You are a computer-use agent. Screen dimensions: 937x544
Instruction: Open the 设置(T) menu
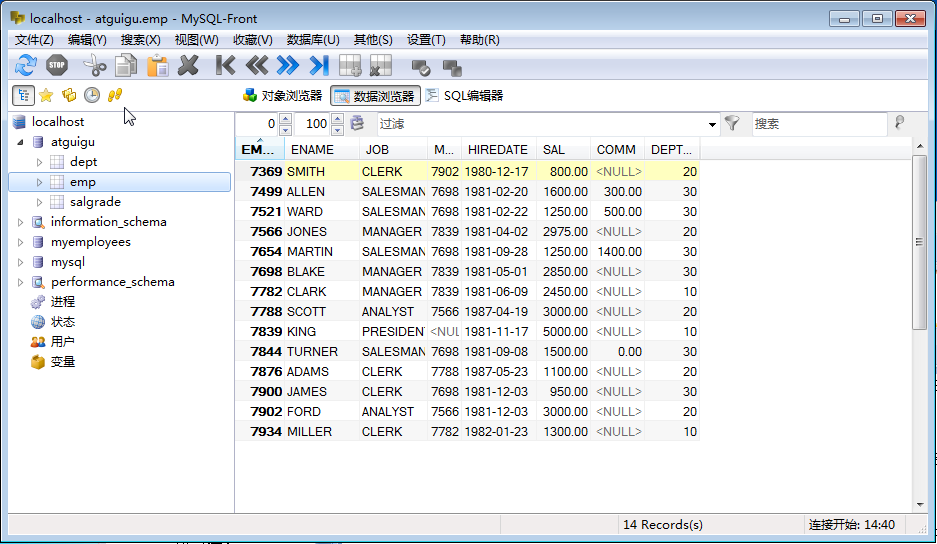[x=426, y=40]
